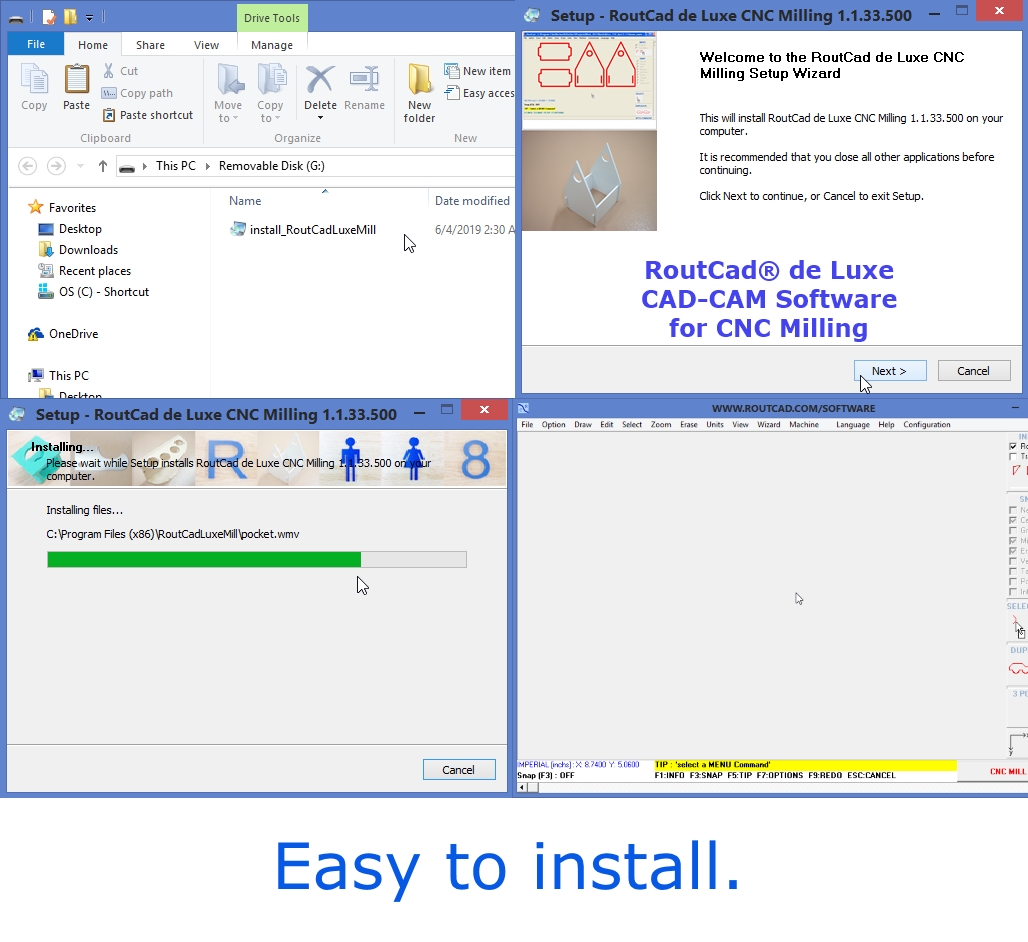This screenshot has width=1028, height=942.
Task: Click Cancel in the welcome Setup wizard
Action: 974,371
